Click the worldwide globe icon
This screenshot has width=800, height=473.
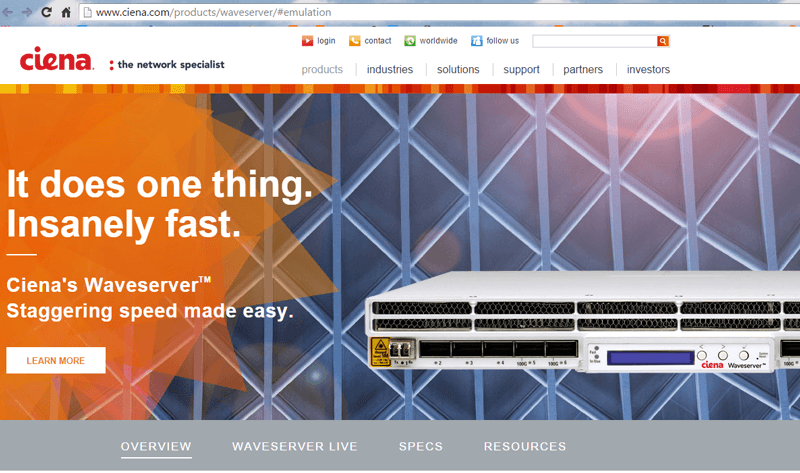click(x=410, y=41)
